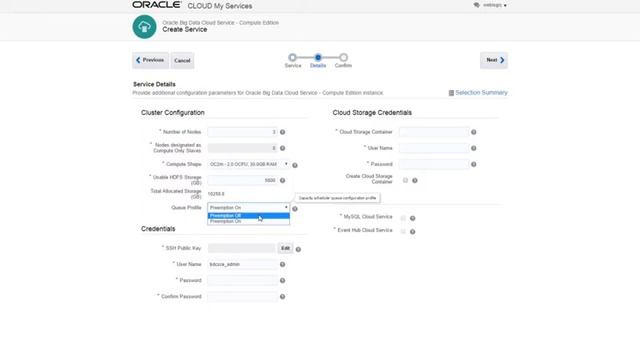Open help for Usable HDFS Storage
The image size is (640, 360).
[x=282, y=180]
